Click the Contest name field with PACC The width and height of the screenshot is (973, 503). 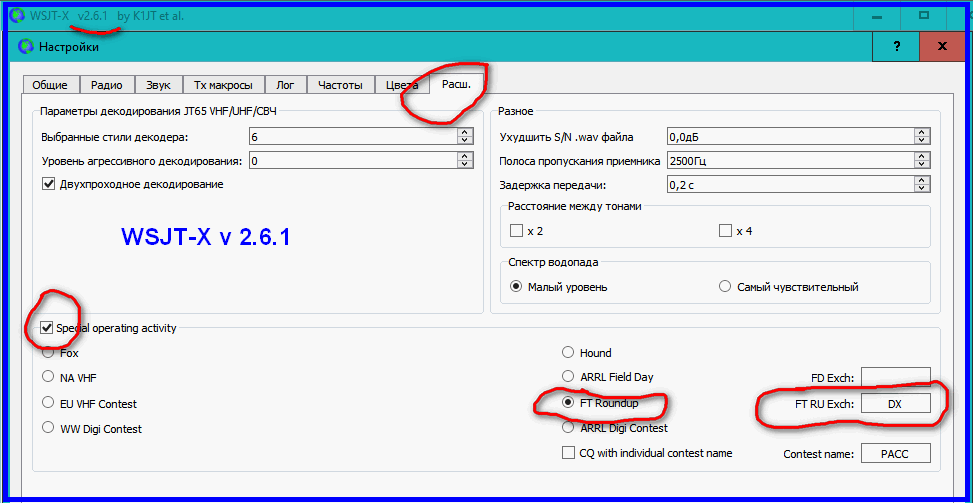pyautogui.click(x=895, y=453)
